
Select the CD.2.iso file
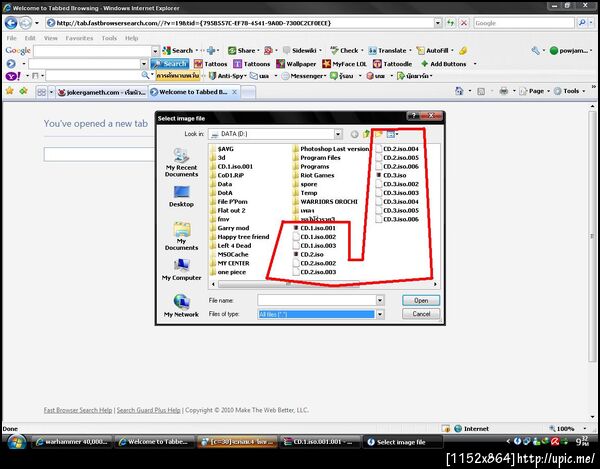(308, 254)
